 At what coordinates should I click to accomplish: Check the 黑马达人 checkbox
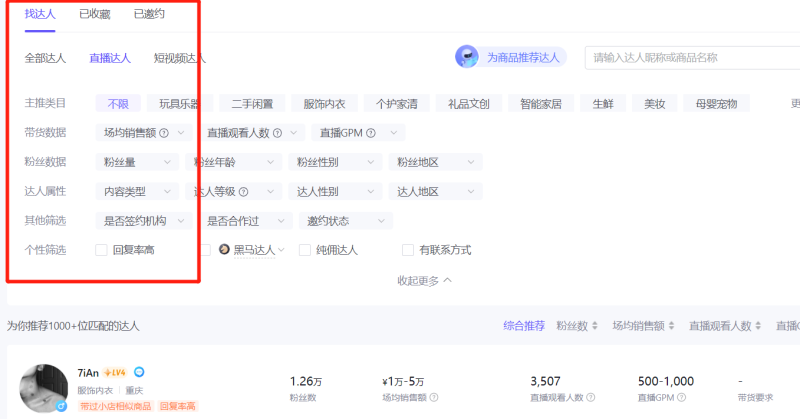[205, 250]
